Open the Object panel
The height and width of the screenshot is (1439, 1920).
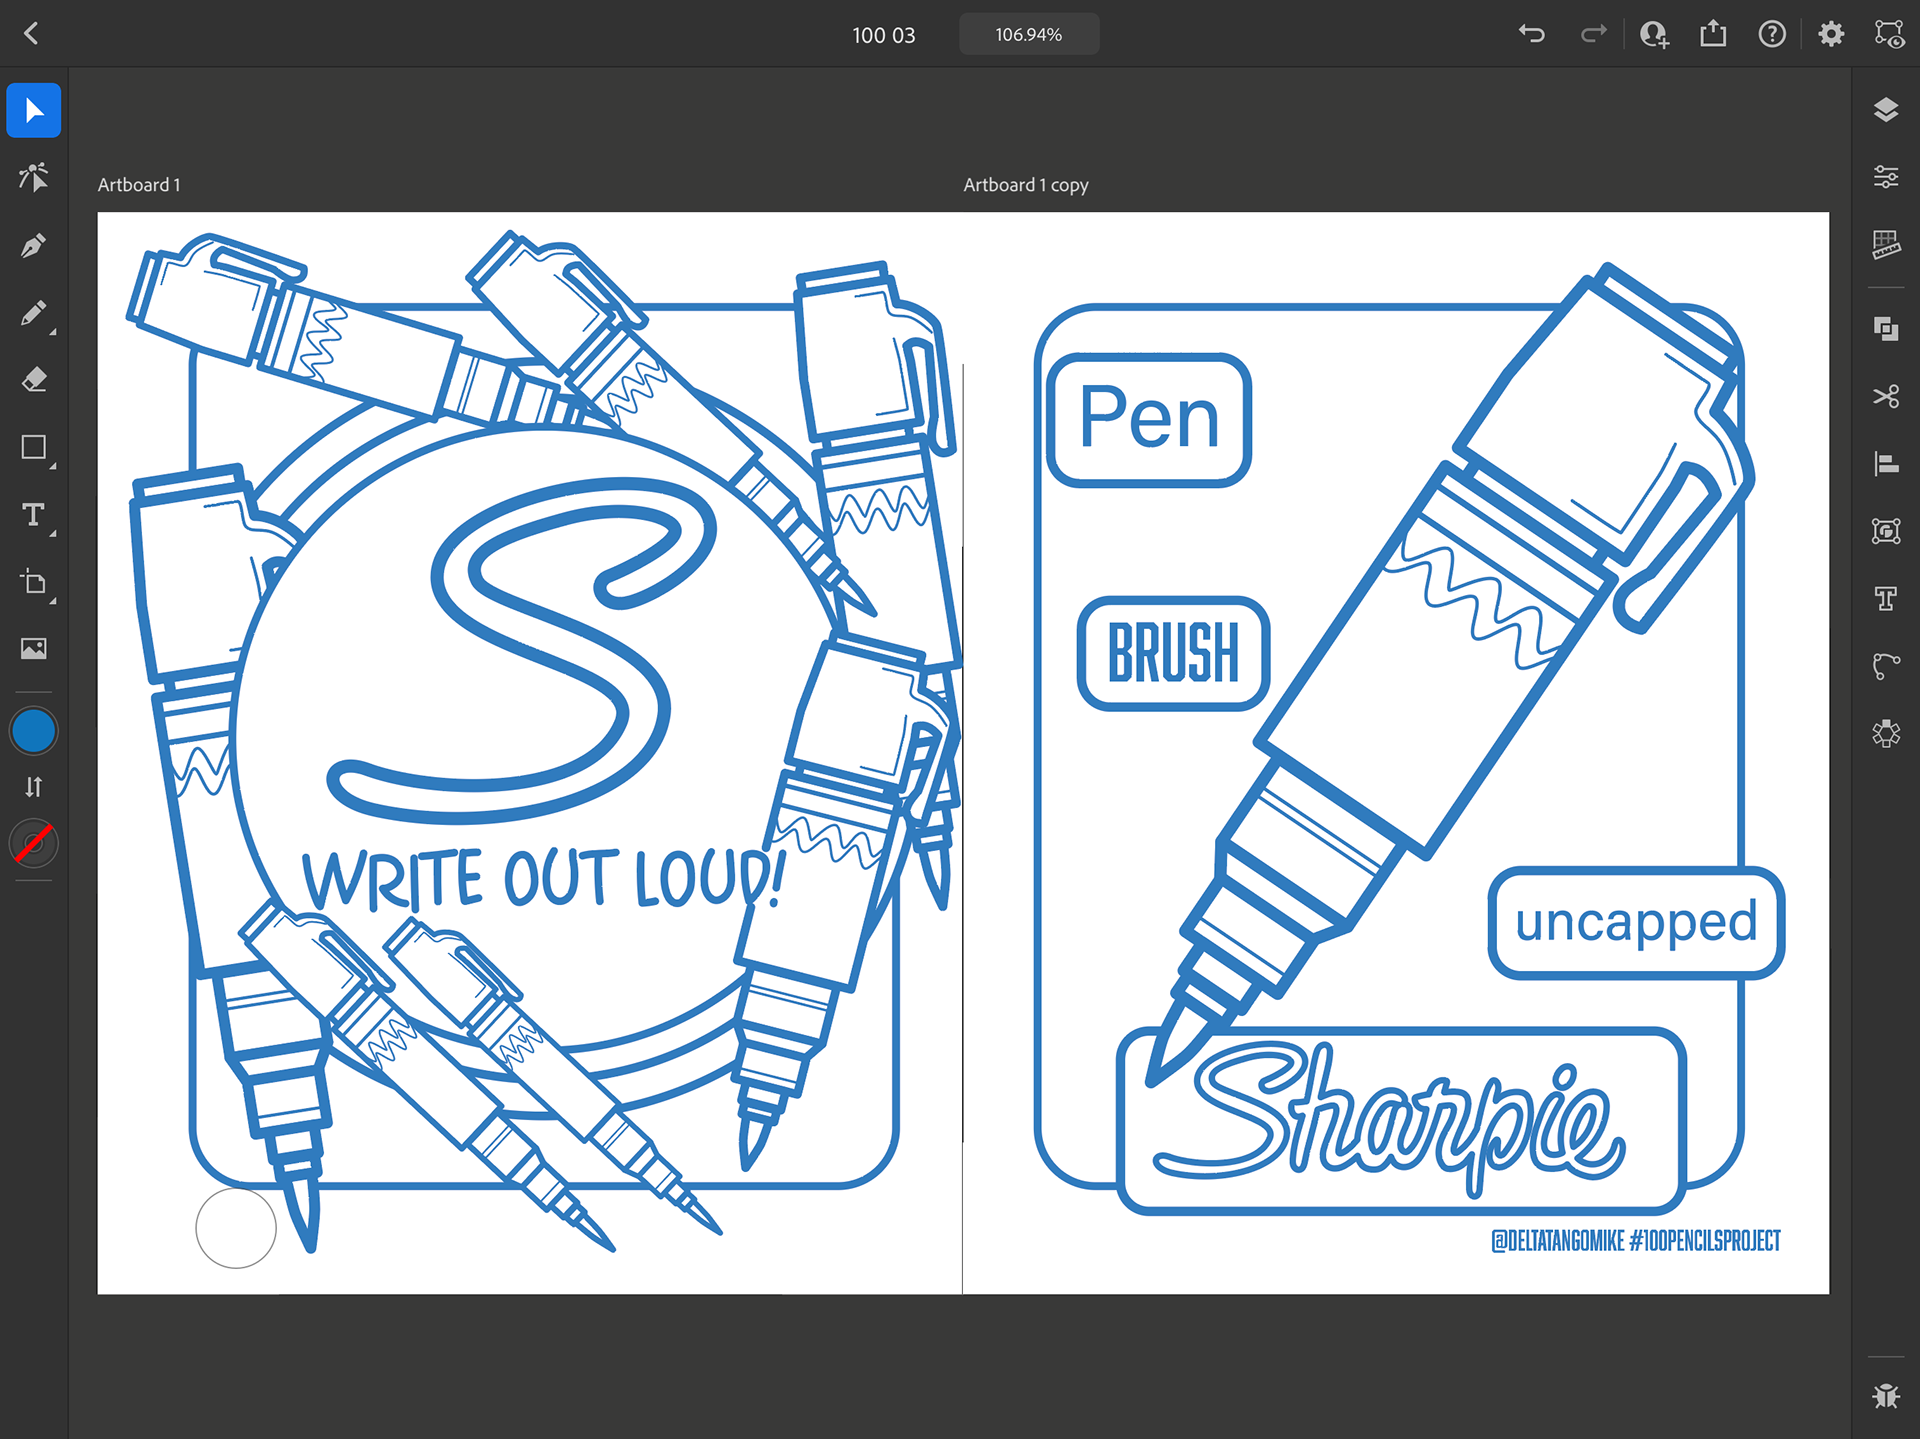pyautogui.click(x=1886, y=531)
